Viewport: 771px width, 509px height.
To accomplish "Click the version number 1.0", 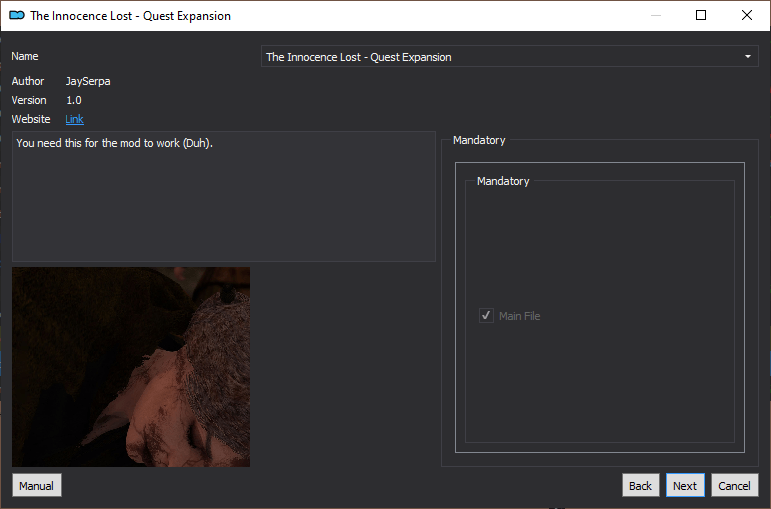I will [x=74, y=100].
